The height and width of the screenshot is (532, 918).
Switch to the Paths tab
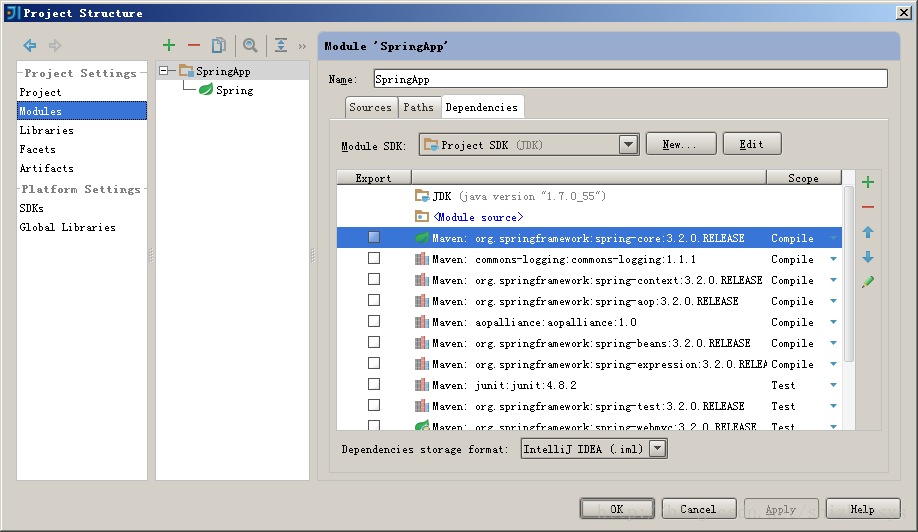(419, 107)
